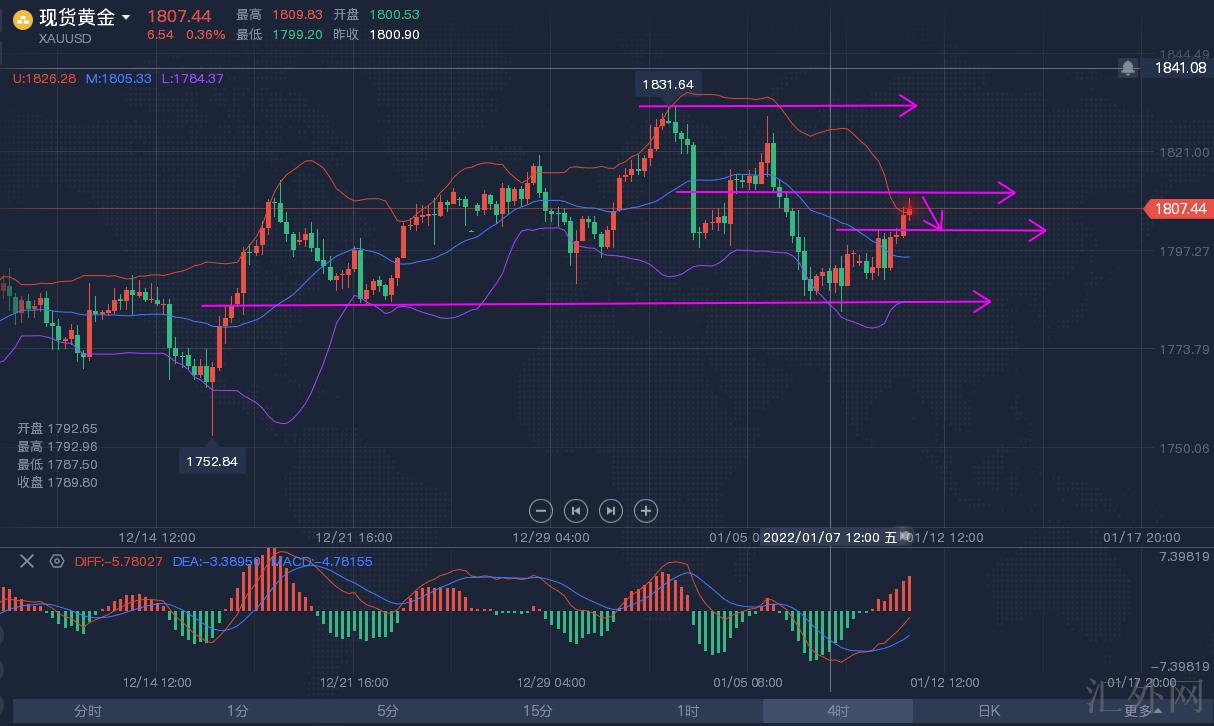Viewport: 1214px width, 726px height.
Task: Zoom in the chart with plus button
Action: click(x=646, y=511)
